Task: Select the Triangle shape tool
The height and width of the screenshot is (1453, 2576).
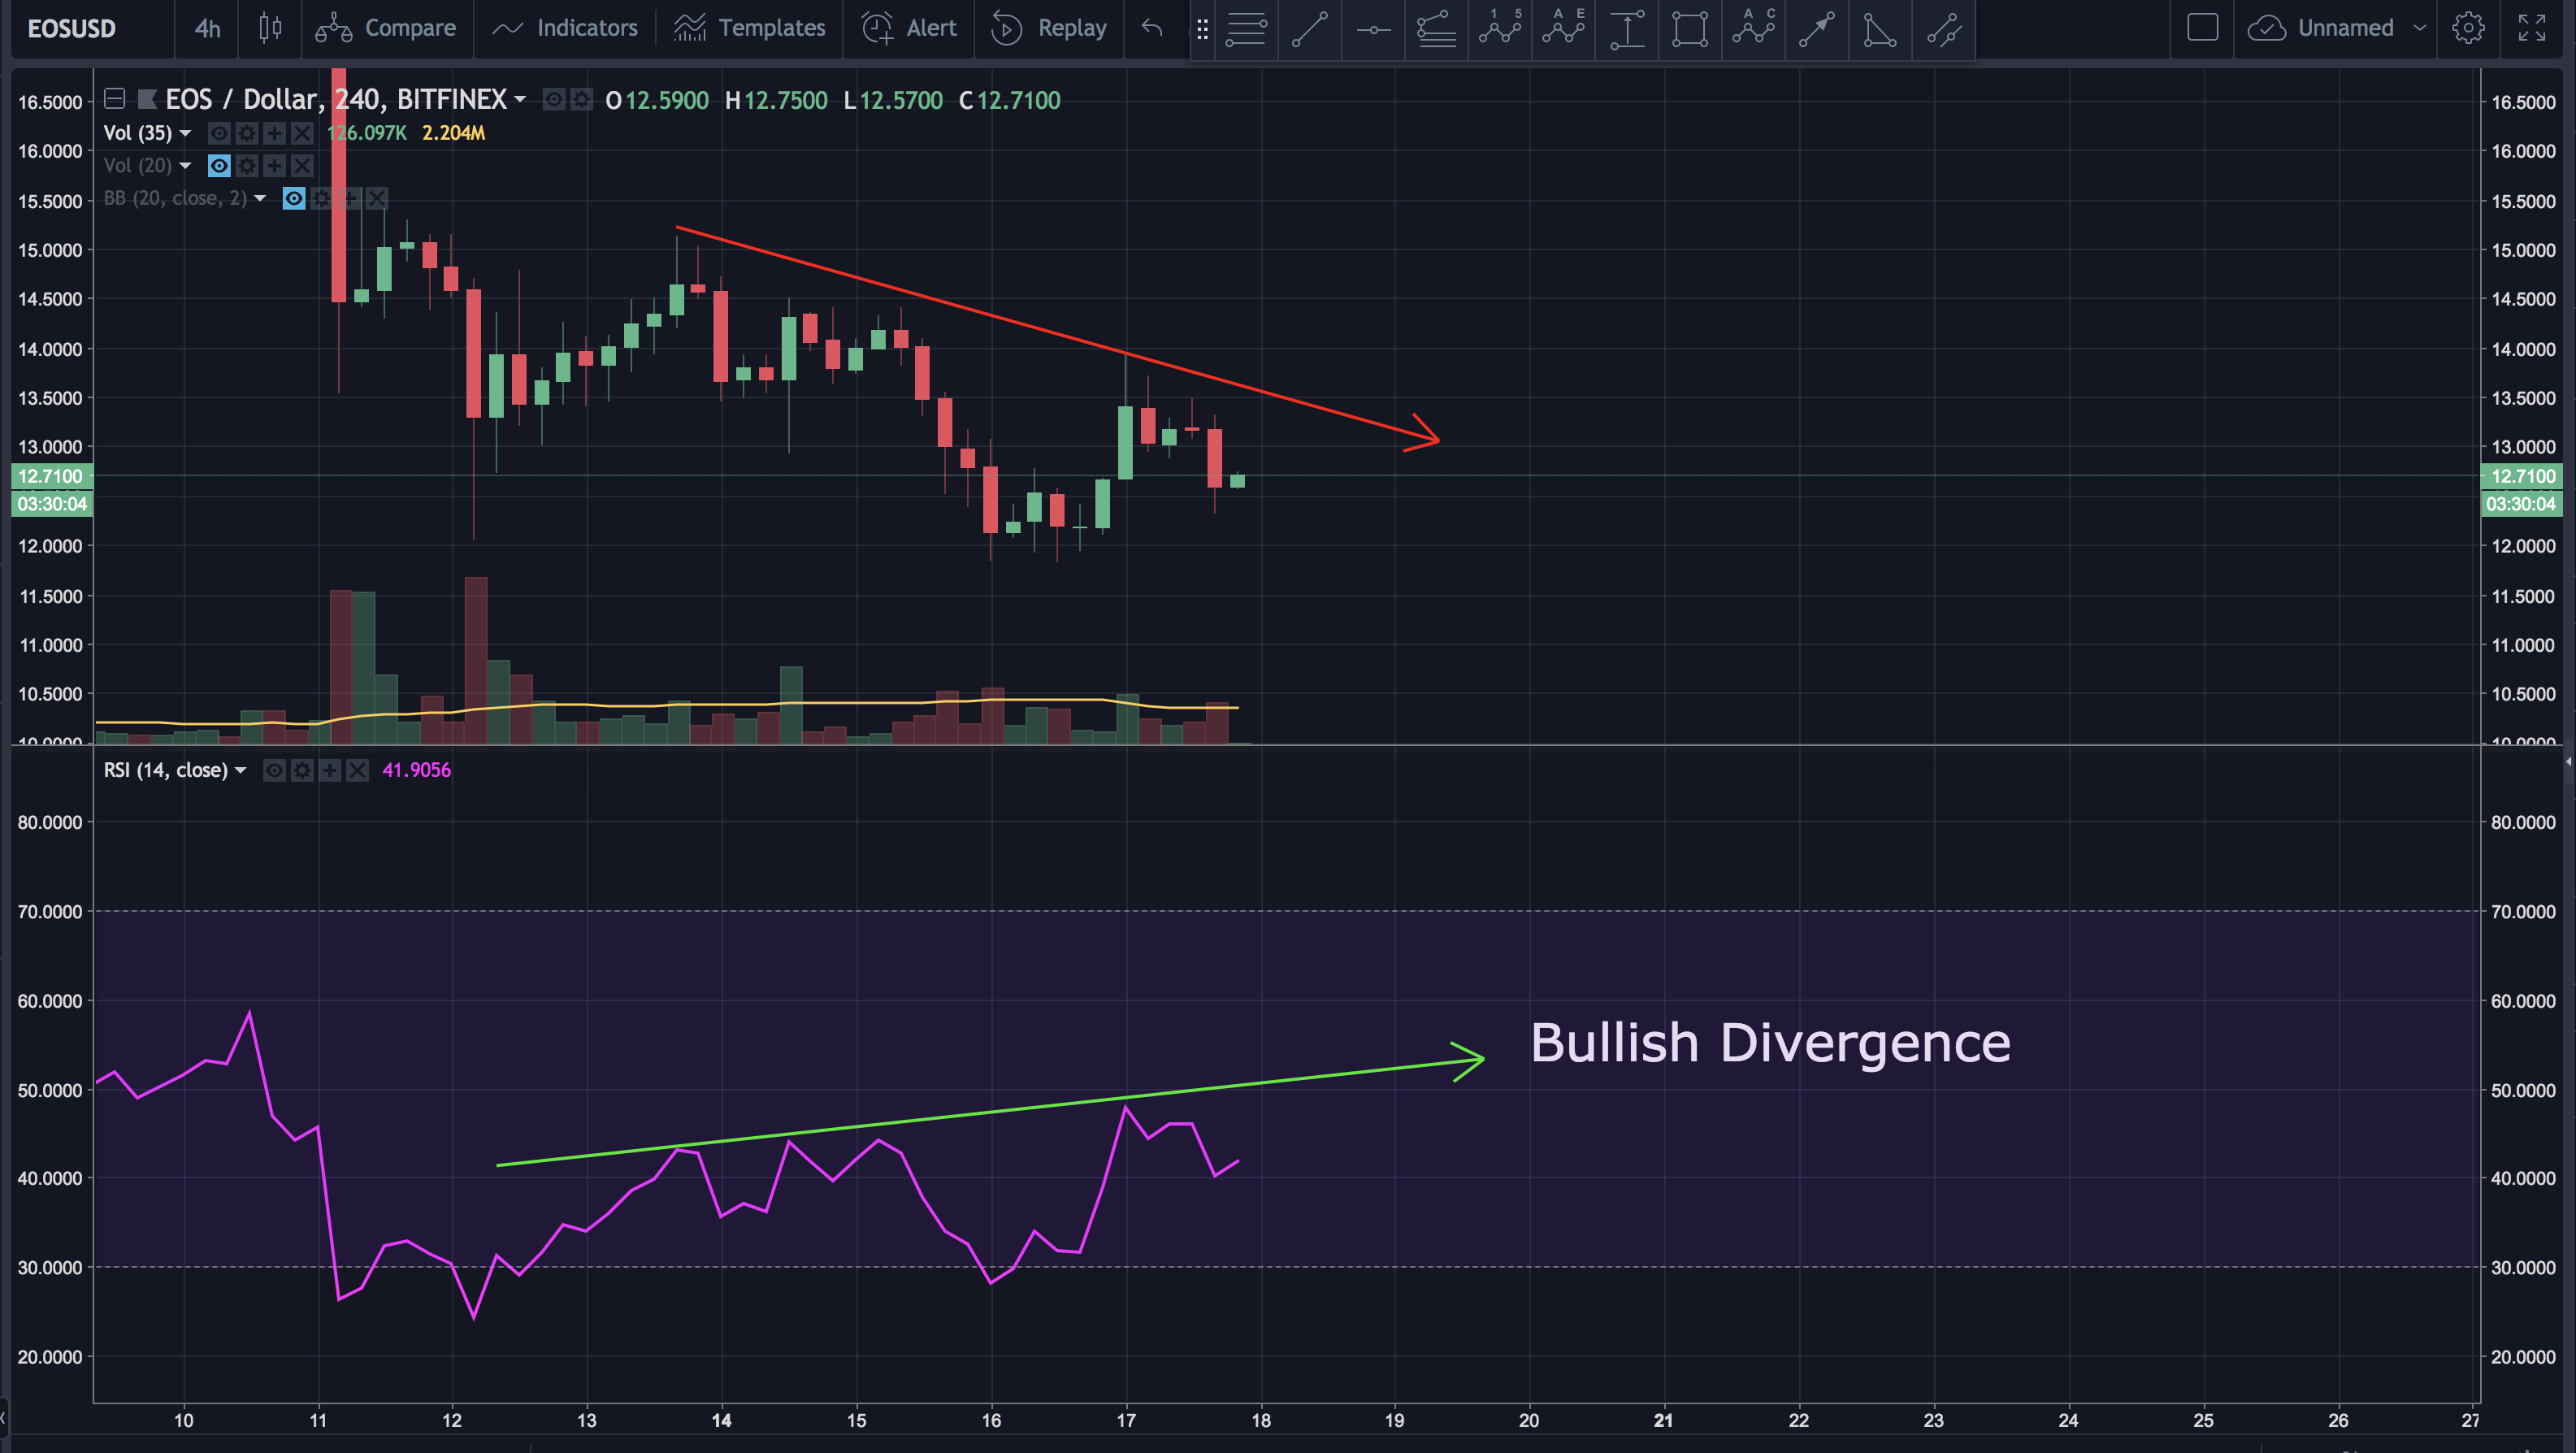Action: click(x=1880, y=29)
